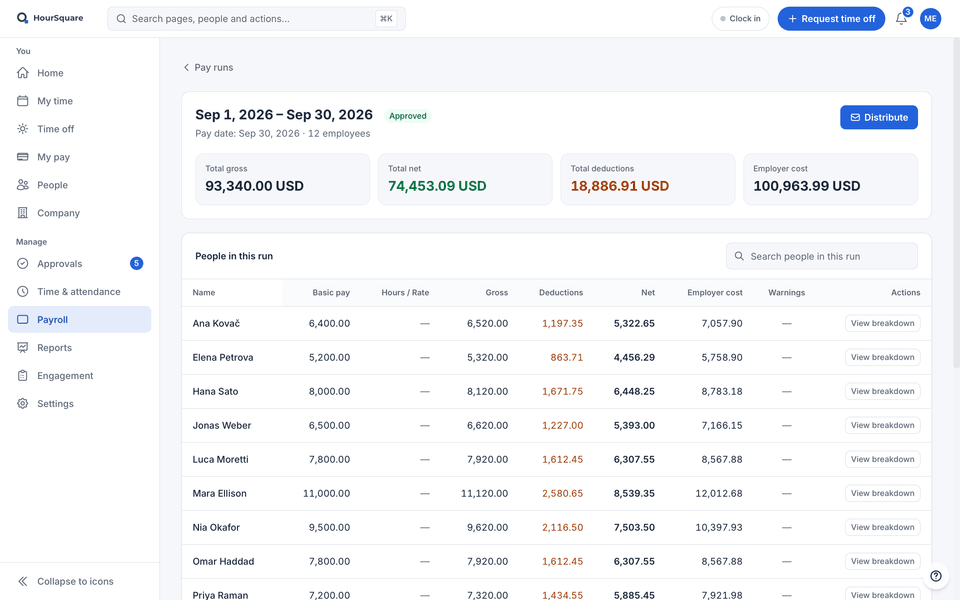Viewport: 960px width, 600px height.
Task: Click the Settings gear icon
Action: 23,403
